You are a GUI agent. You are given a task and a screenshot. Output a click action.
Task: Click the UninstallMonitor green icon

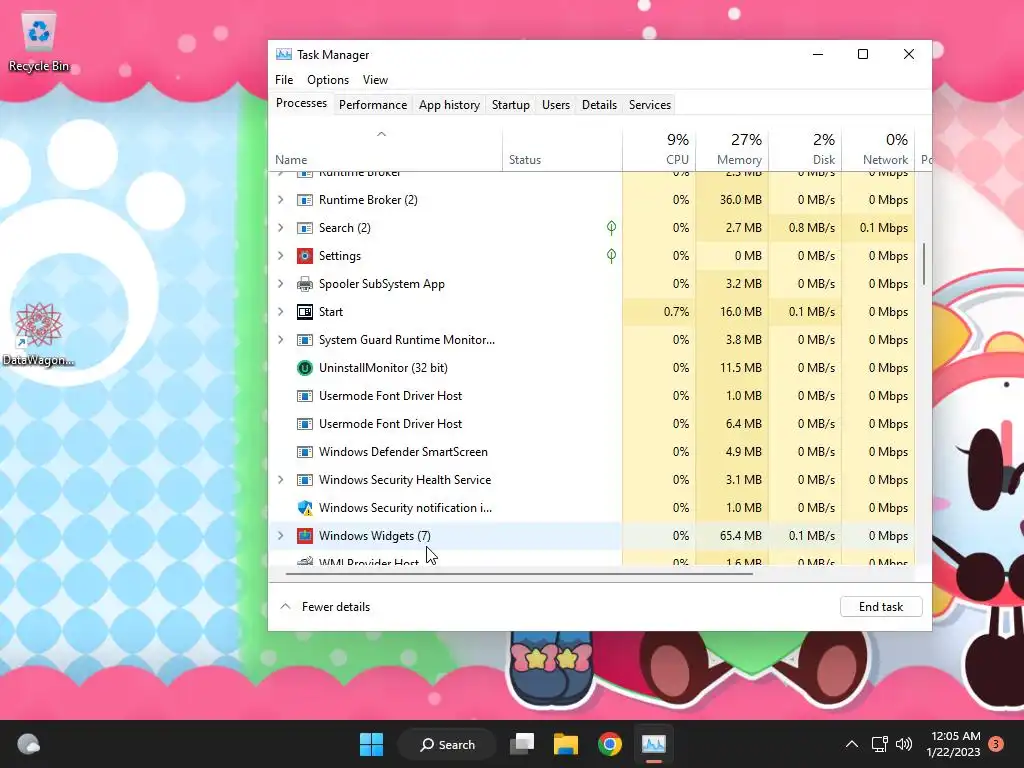[304, 368]
